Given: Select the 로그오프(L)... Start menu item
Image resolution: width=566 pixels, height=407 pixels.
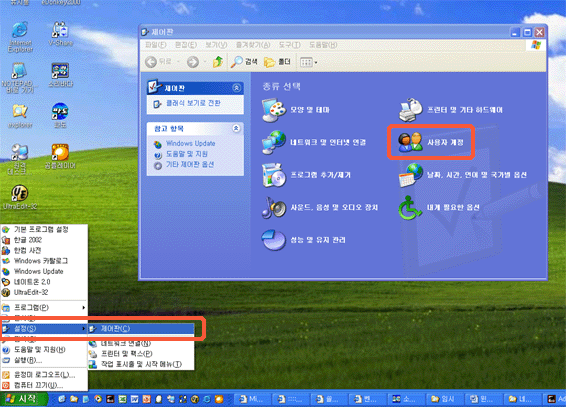Looking at the screenshot, I should pos(44,375).
